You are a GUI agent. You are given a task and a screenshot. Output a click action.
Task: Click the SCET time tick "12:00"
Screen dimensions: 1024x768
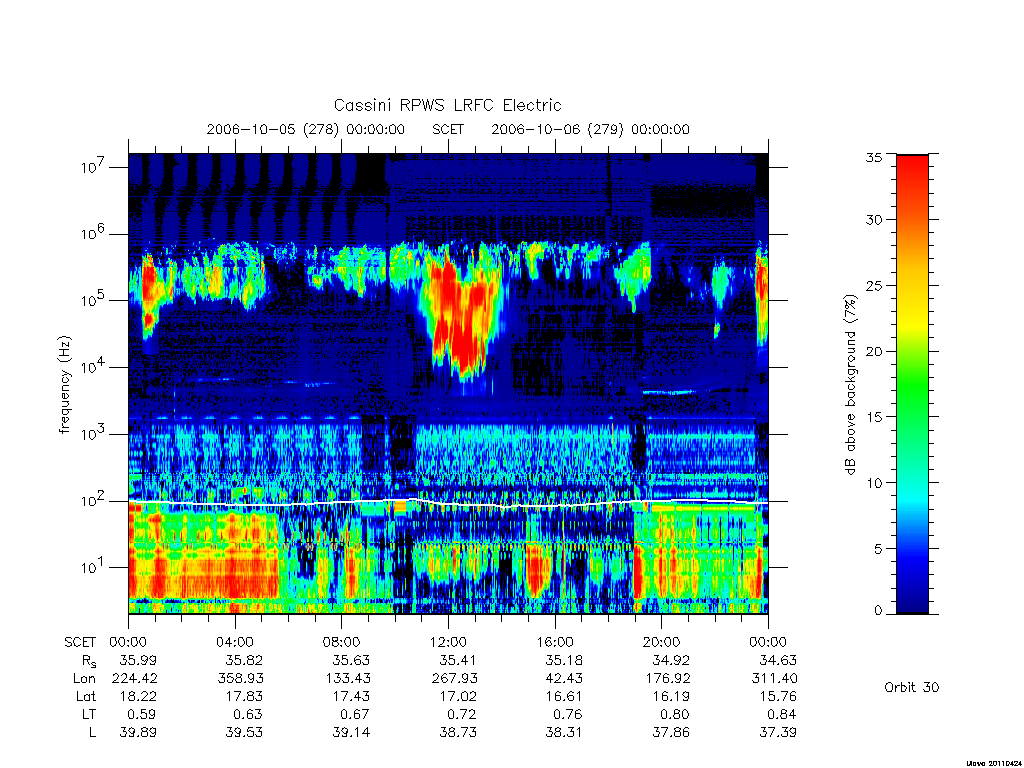pyautogui.click(x=448, y=642)
